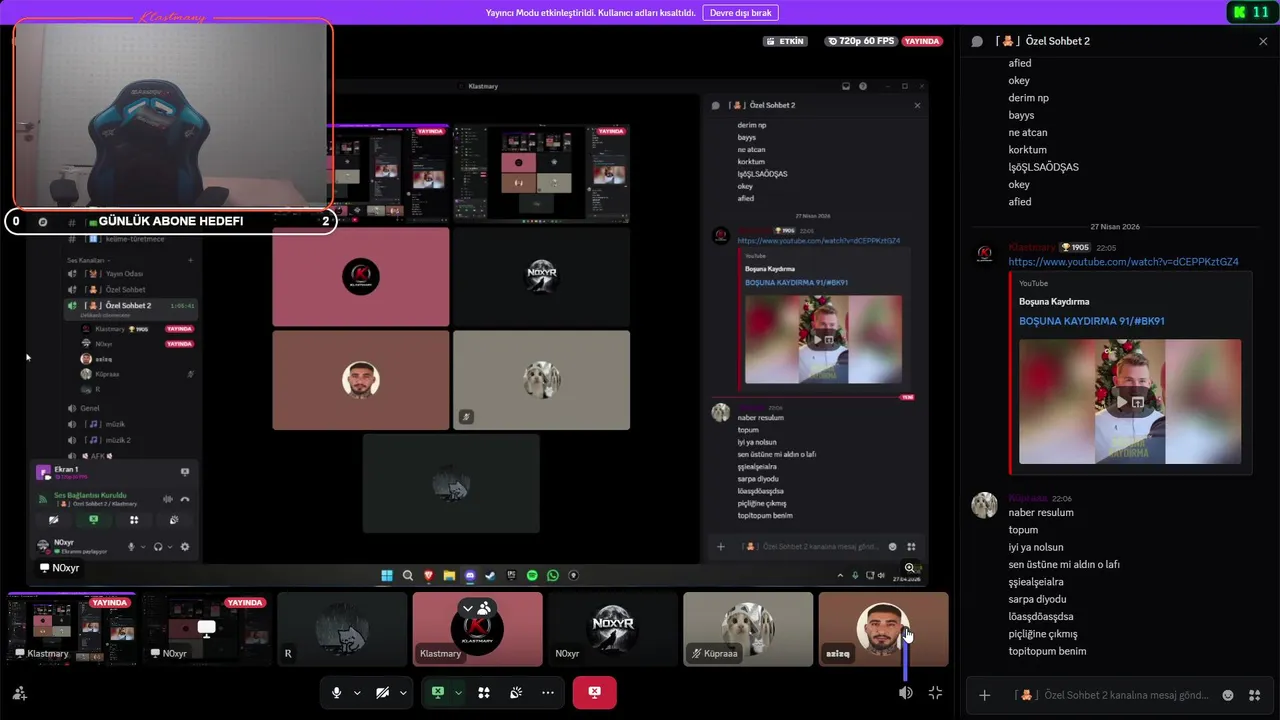This screenshot has width=1280, height=720.
Task: Close the Özel Sohbet 2 chat panel
Action: pos(1263,41)
